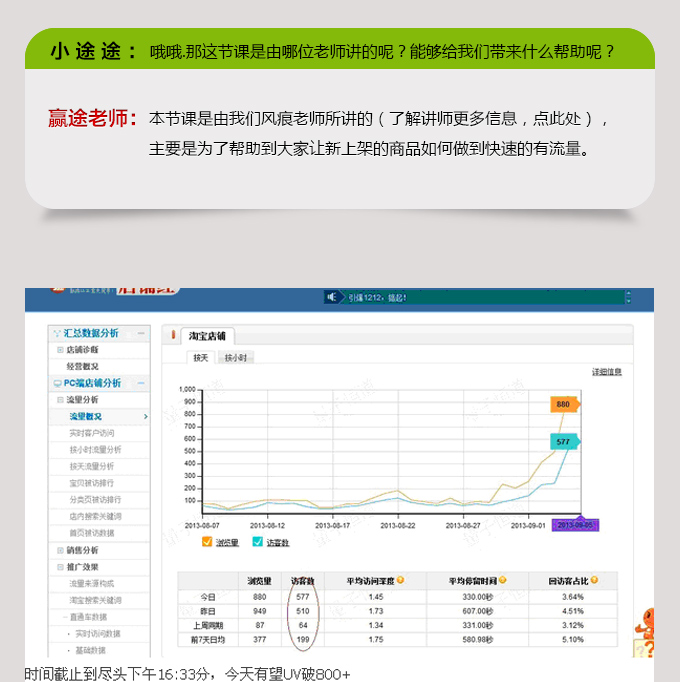Click the 详细信息 link
The height and width of the screenshot is (682, 680).
click(606, 372)
